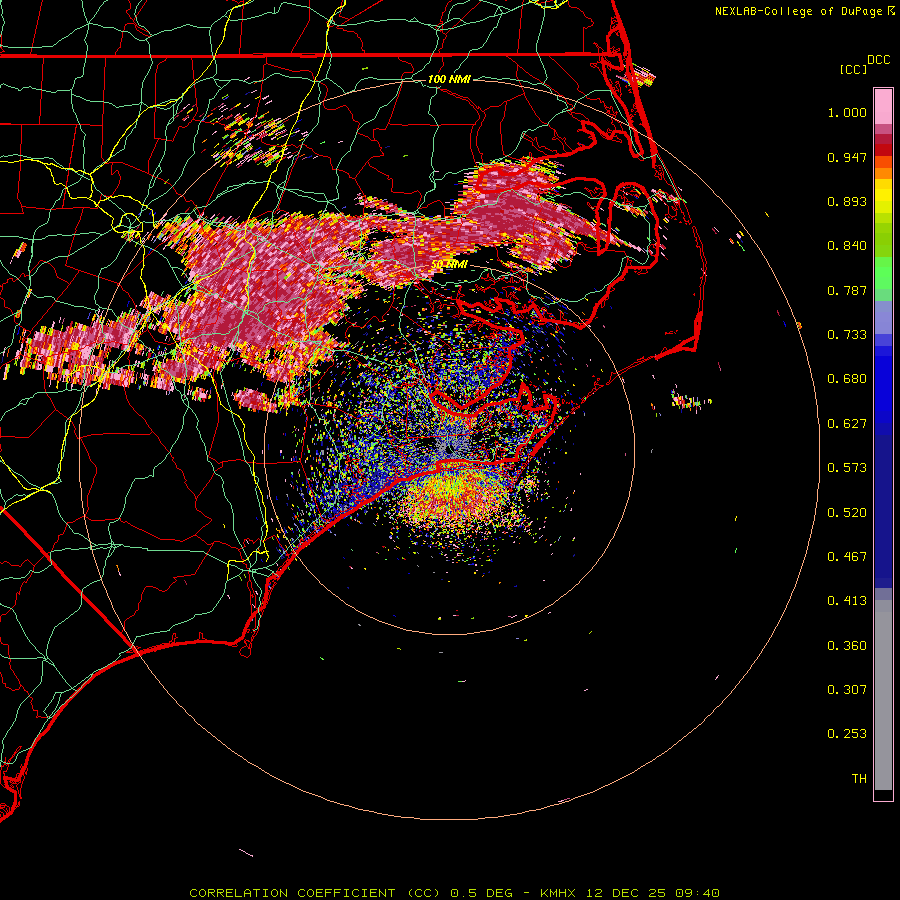Select the 0.520 legend value

pyautogui.click(x=847, y=513)
